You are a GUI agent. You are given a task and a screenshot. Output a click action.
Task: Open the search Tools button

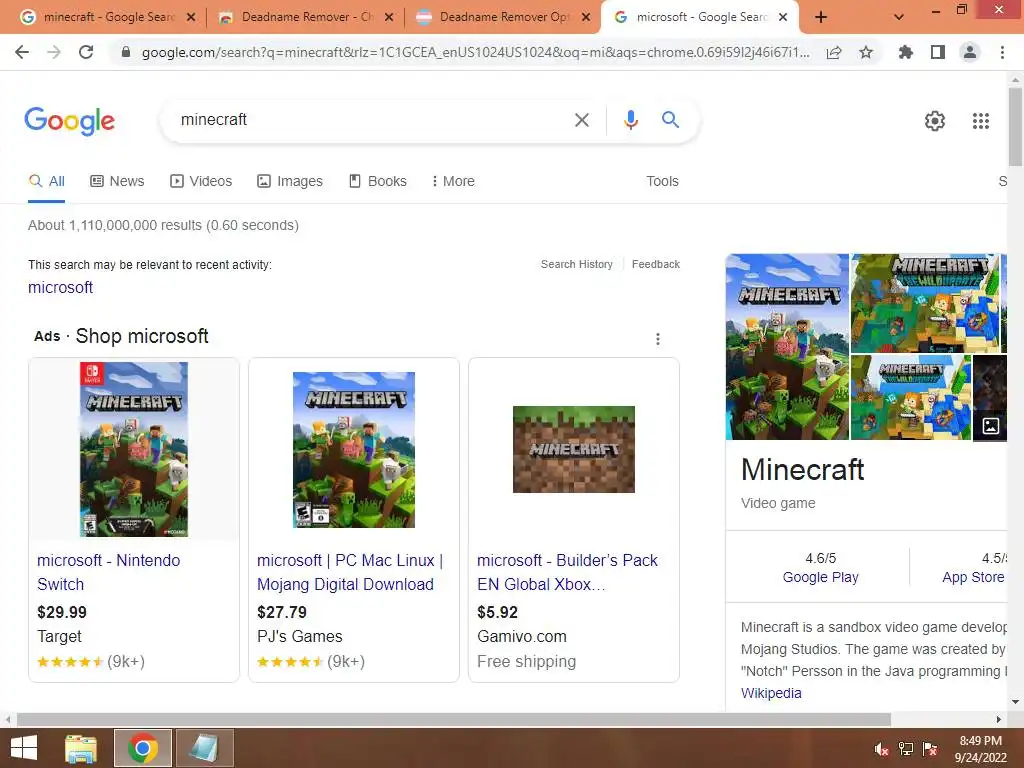(662, 182)
